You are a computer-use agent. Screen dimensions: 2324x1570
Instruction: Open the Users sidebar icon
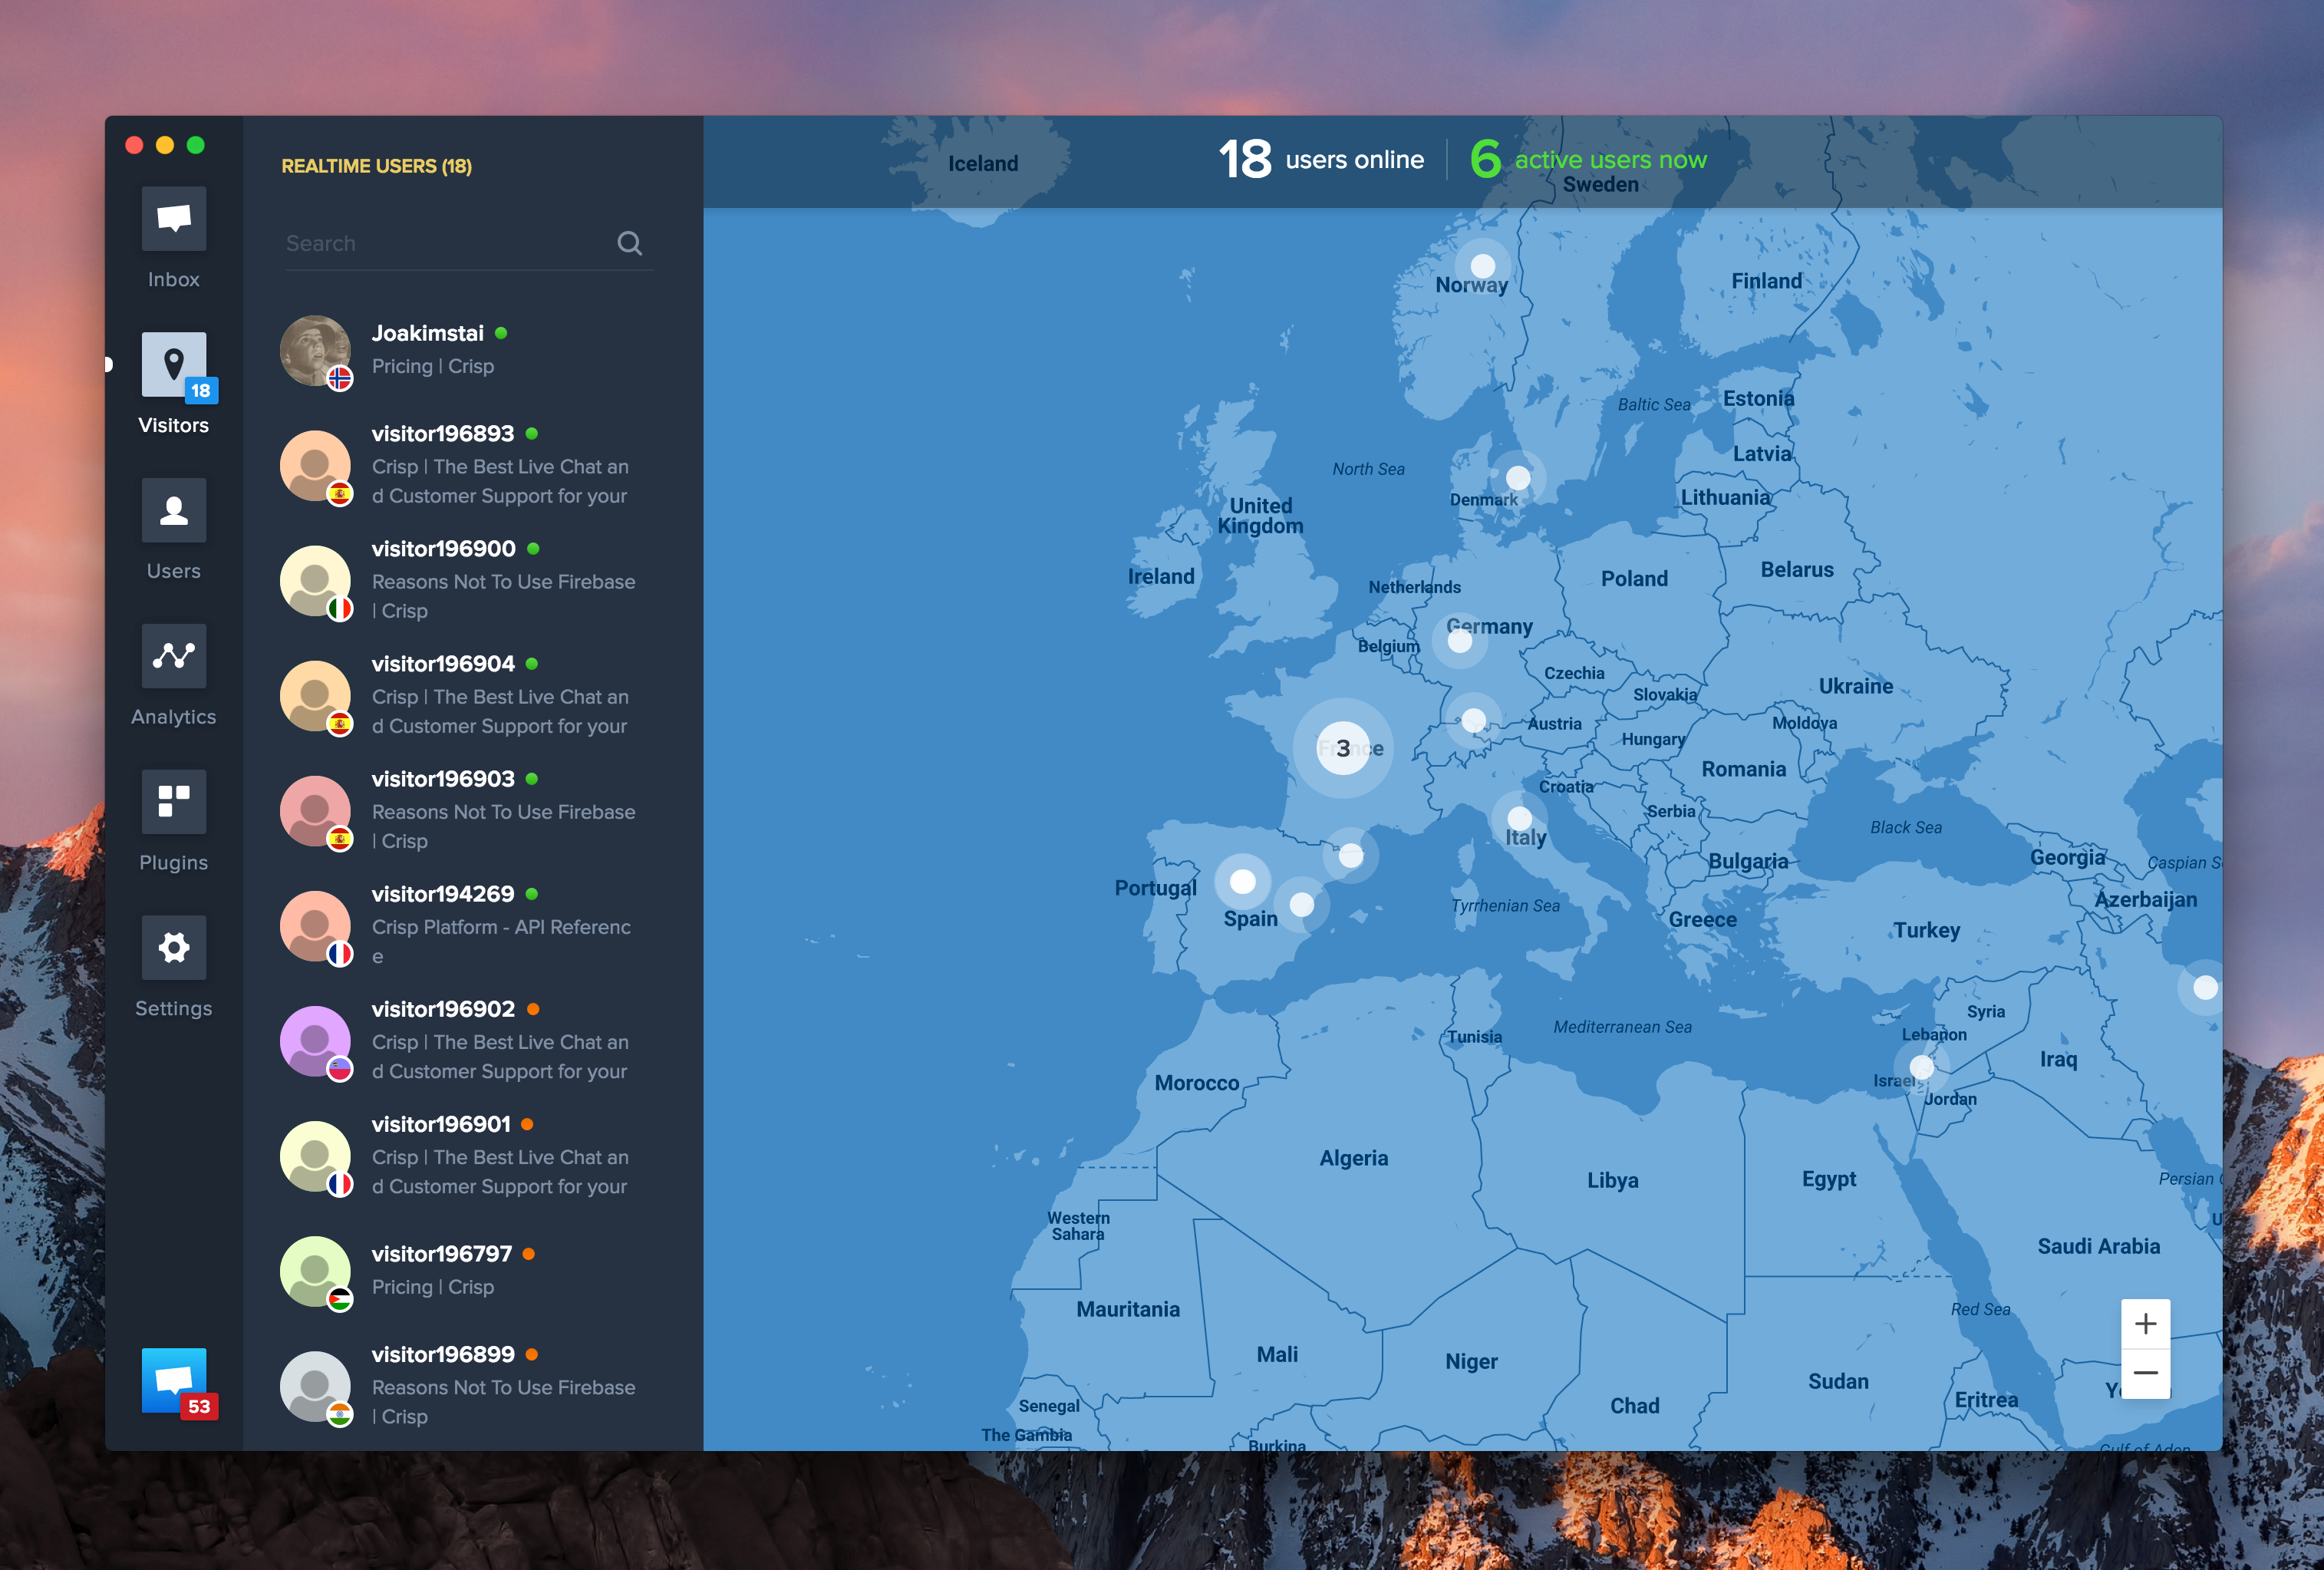[173, 510]
